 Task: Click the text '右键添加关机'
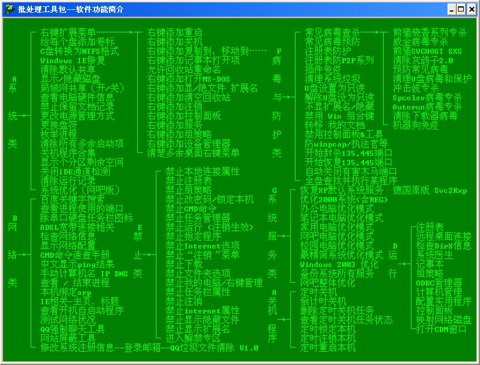175,42
